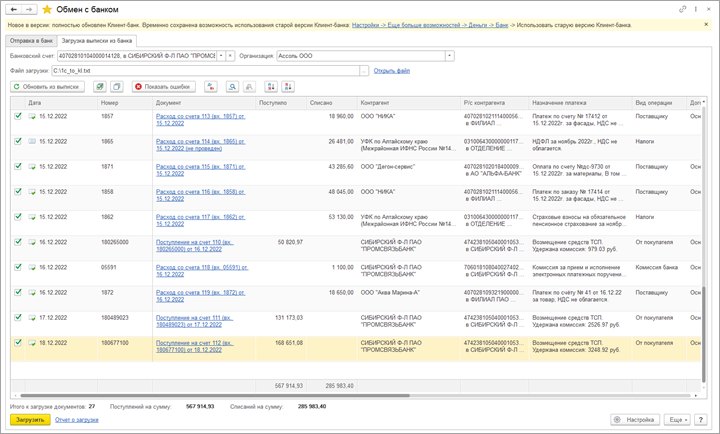Toggle checkbox for row number 180265000
Screen dimensions: 720x434
pyautogui.click(x=17, y=242)
